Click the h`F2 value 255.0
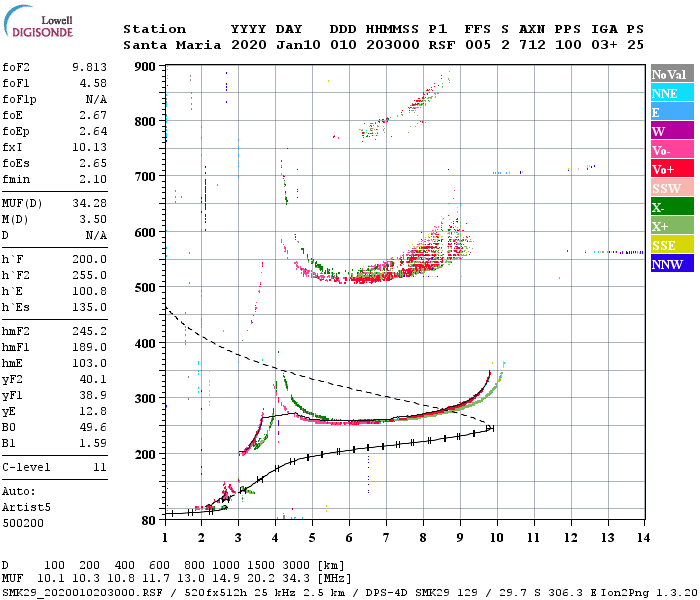Screen dimensions: 700x600 [89, 275]
